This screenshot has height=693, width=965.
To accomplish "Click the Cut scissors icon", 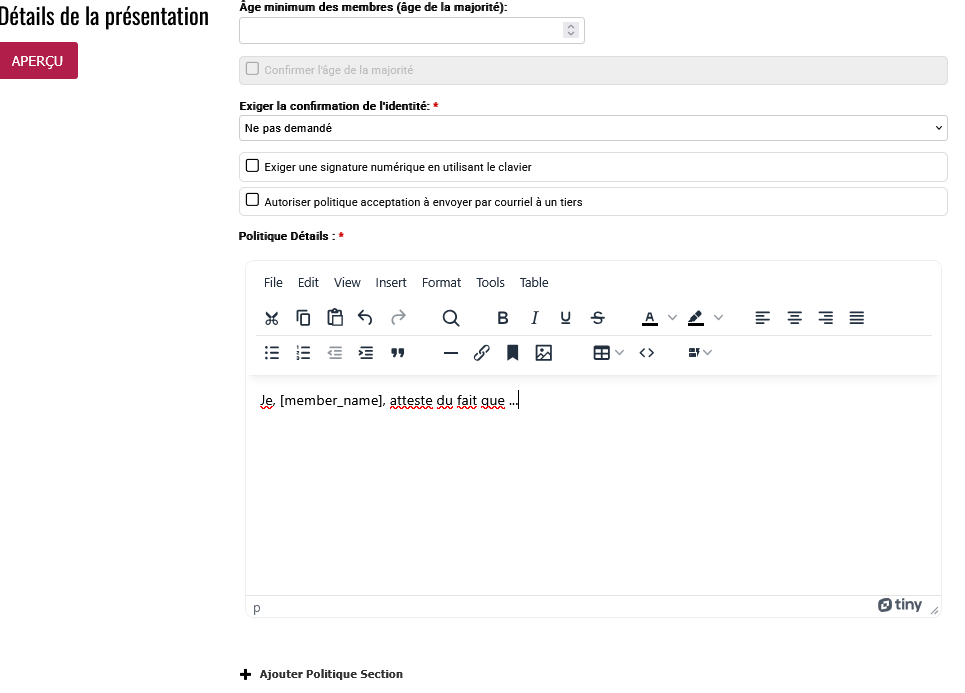I will (272, 318).
